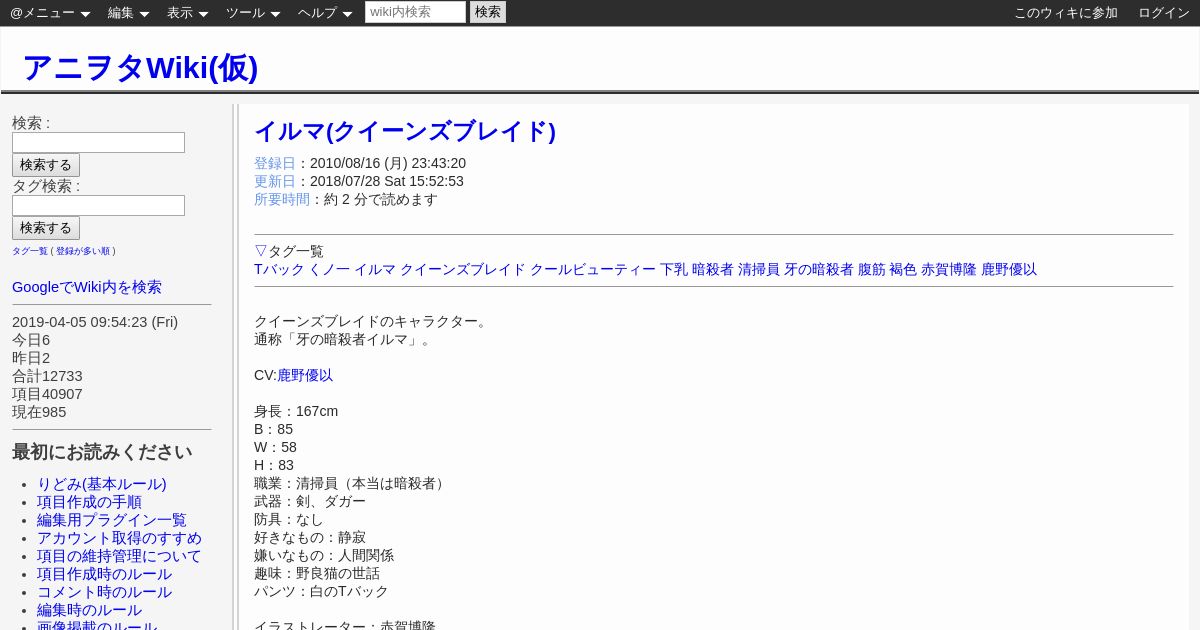The image size is (1200, 630).
Task: Focus the wiki内検索 input field
Action: click(415, 12)
